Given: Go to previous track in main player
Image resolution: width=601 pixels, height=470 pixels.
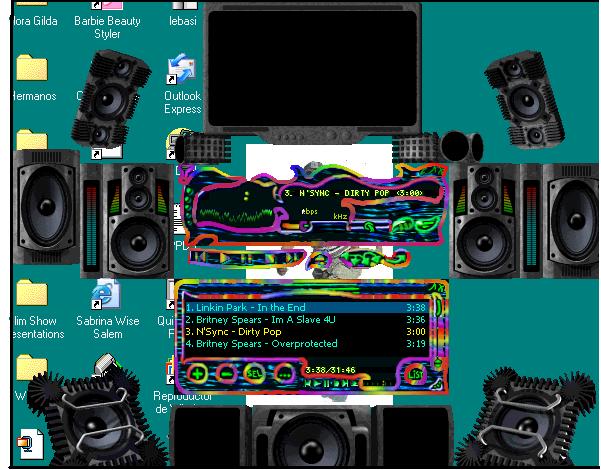Looking at the screenshot, I should [x=199, y=257].
